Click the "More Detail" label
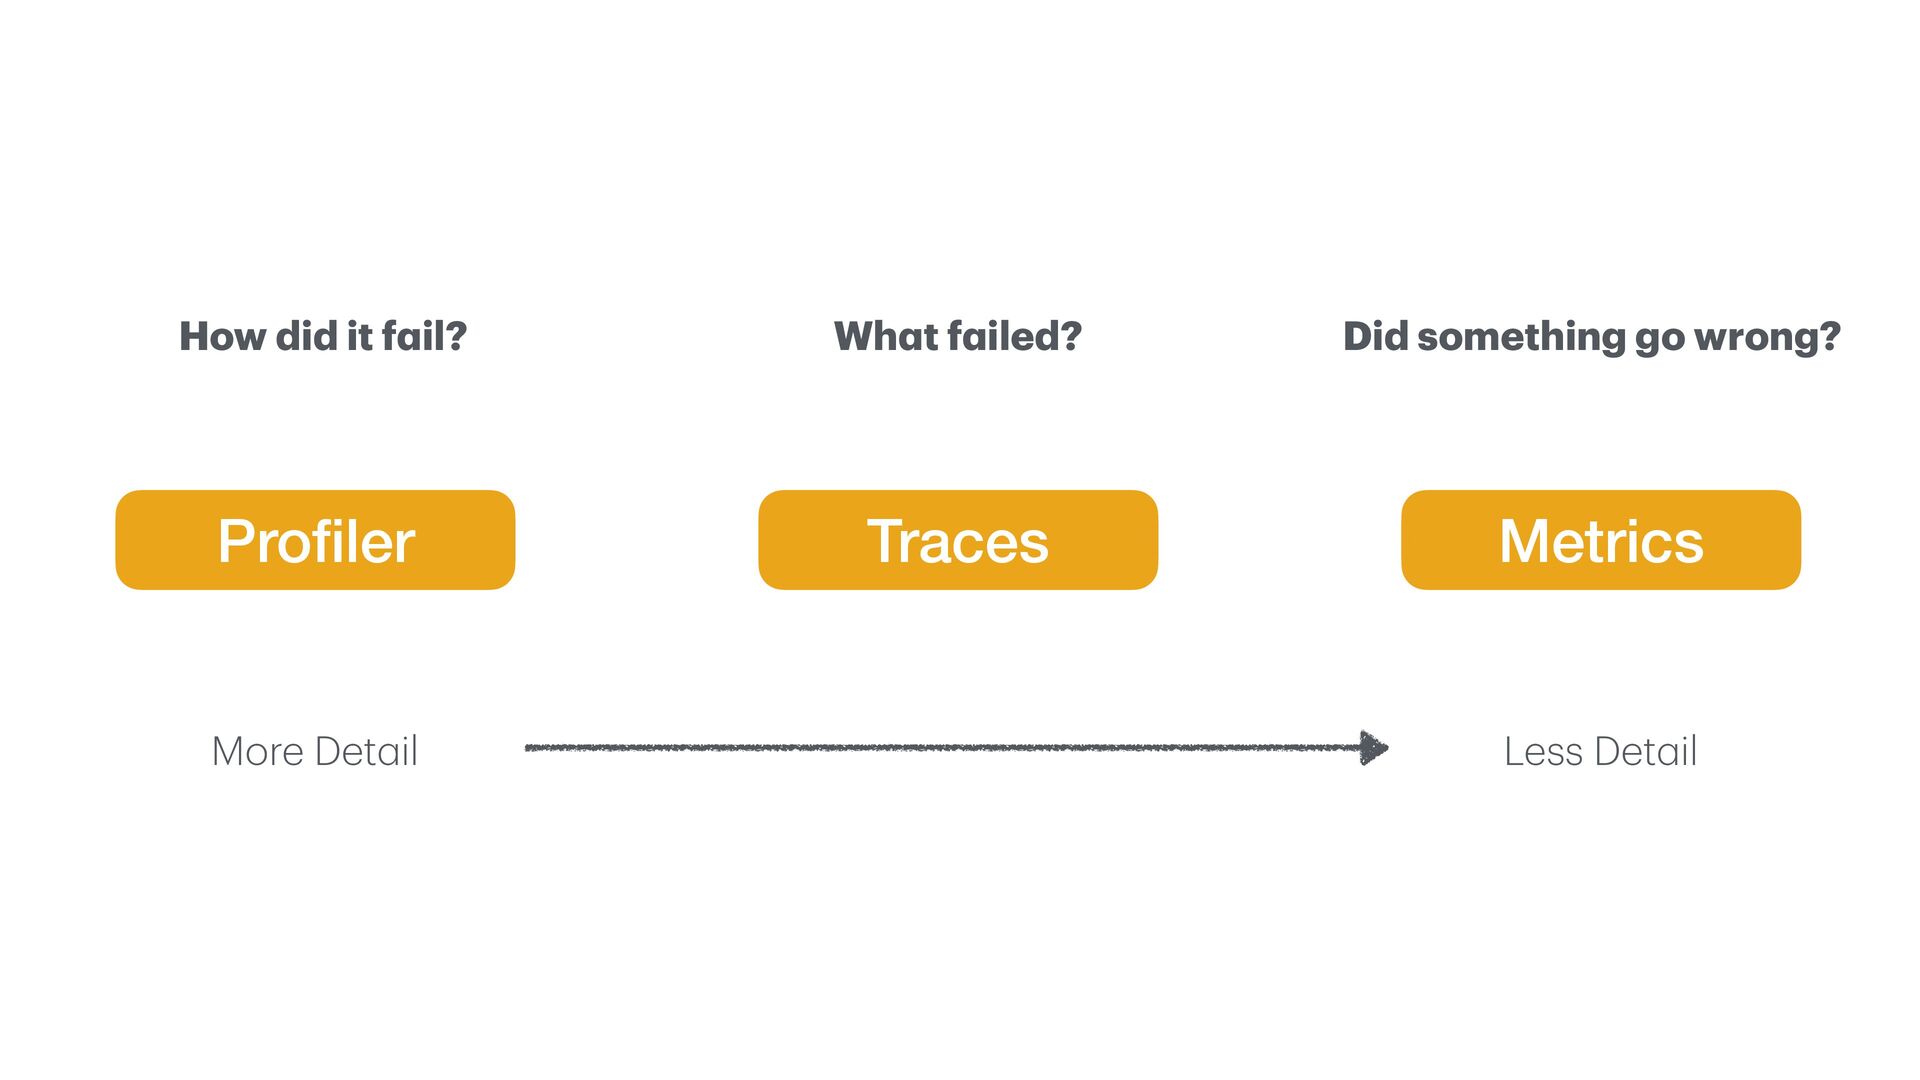Viewport: 1920px width, 1080px height. [314, 752]
